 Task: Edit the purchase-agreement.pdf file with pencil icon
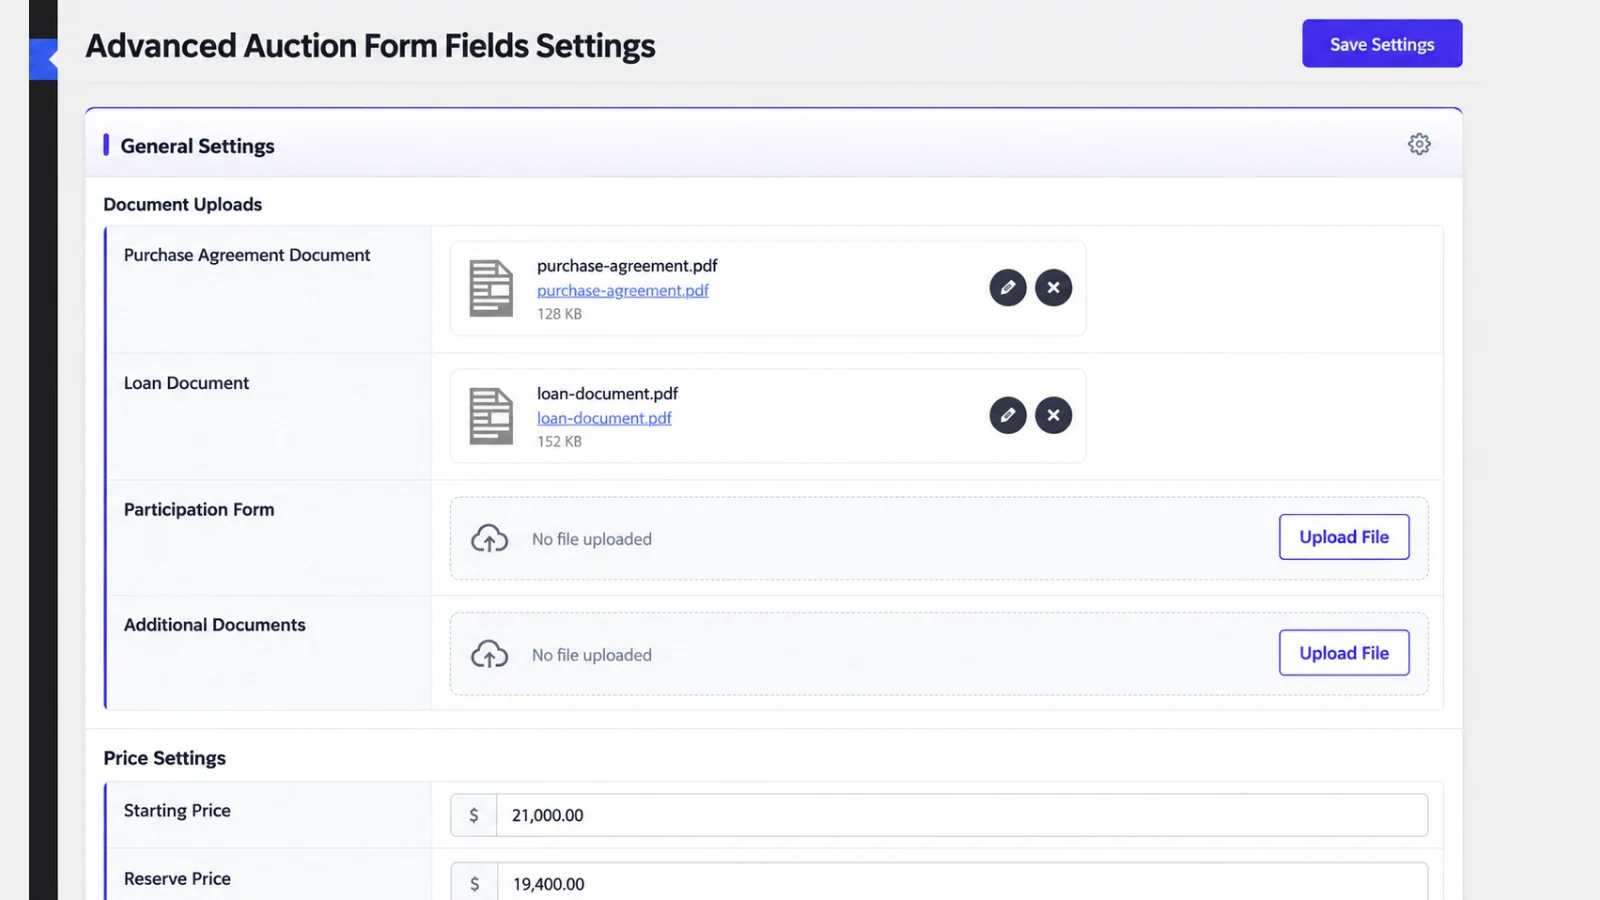pyautogui.click(x=1008, y=288)
